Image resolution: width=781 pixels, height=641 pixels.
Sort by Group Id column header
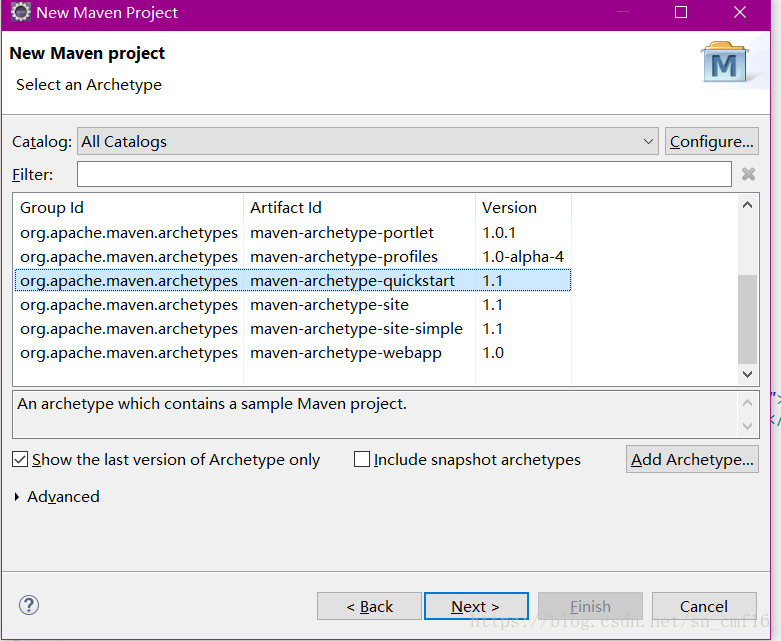129,207
